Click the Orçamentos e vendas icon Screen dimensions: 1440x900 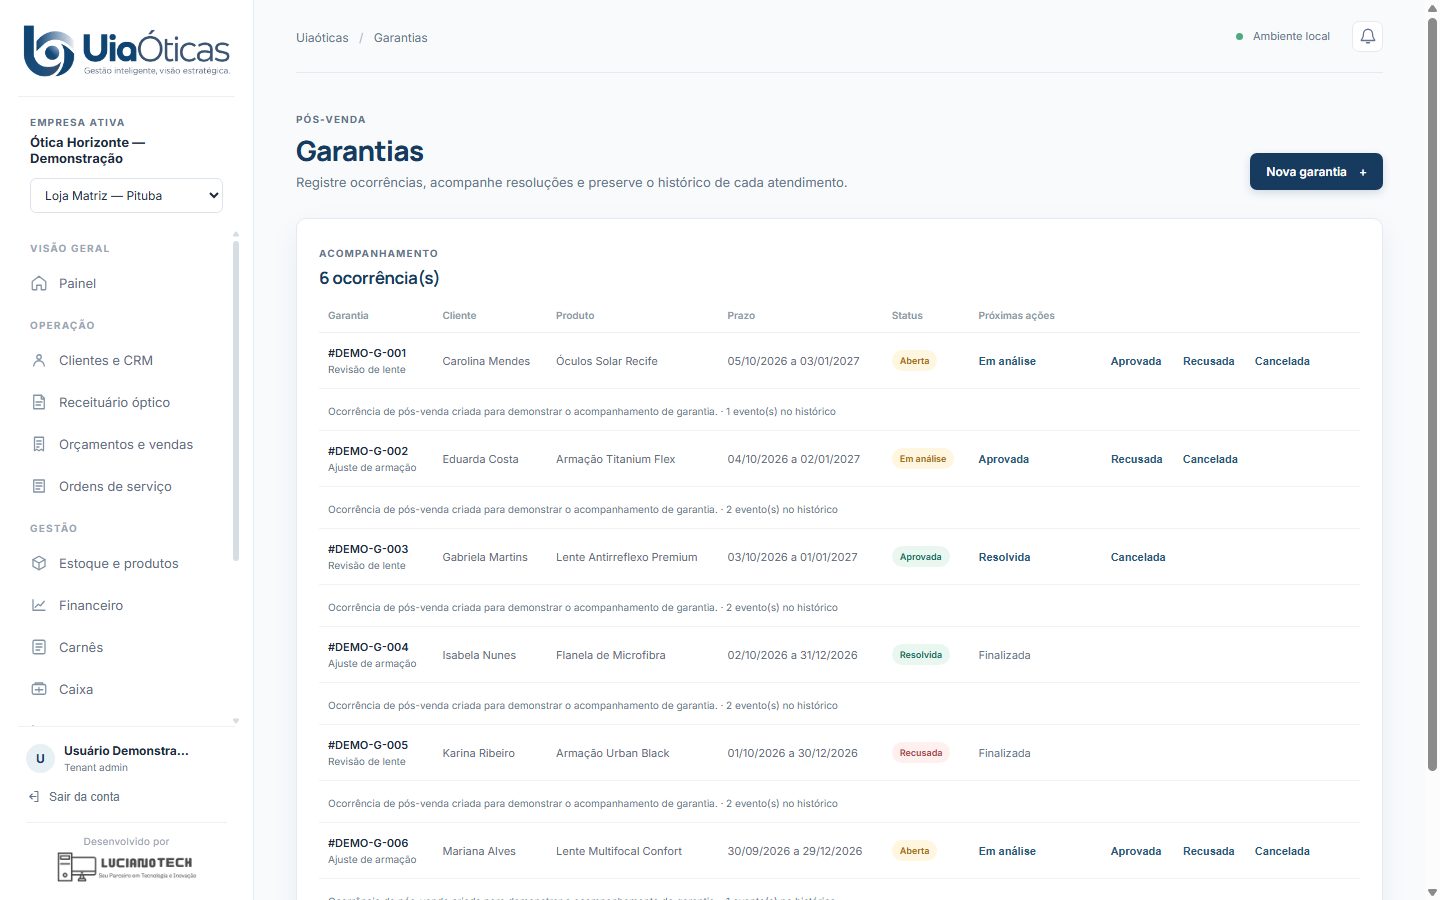(39, 445)
